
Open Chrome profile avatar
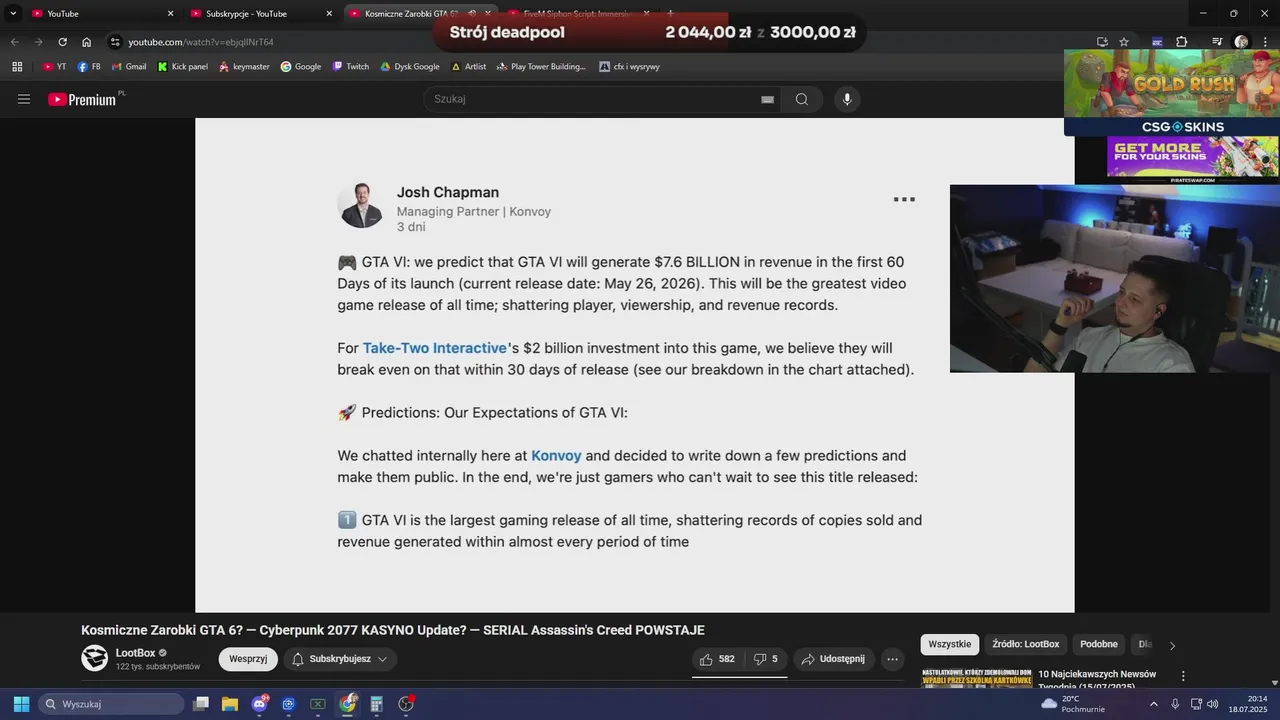click(1241, 42)
